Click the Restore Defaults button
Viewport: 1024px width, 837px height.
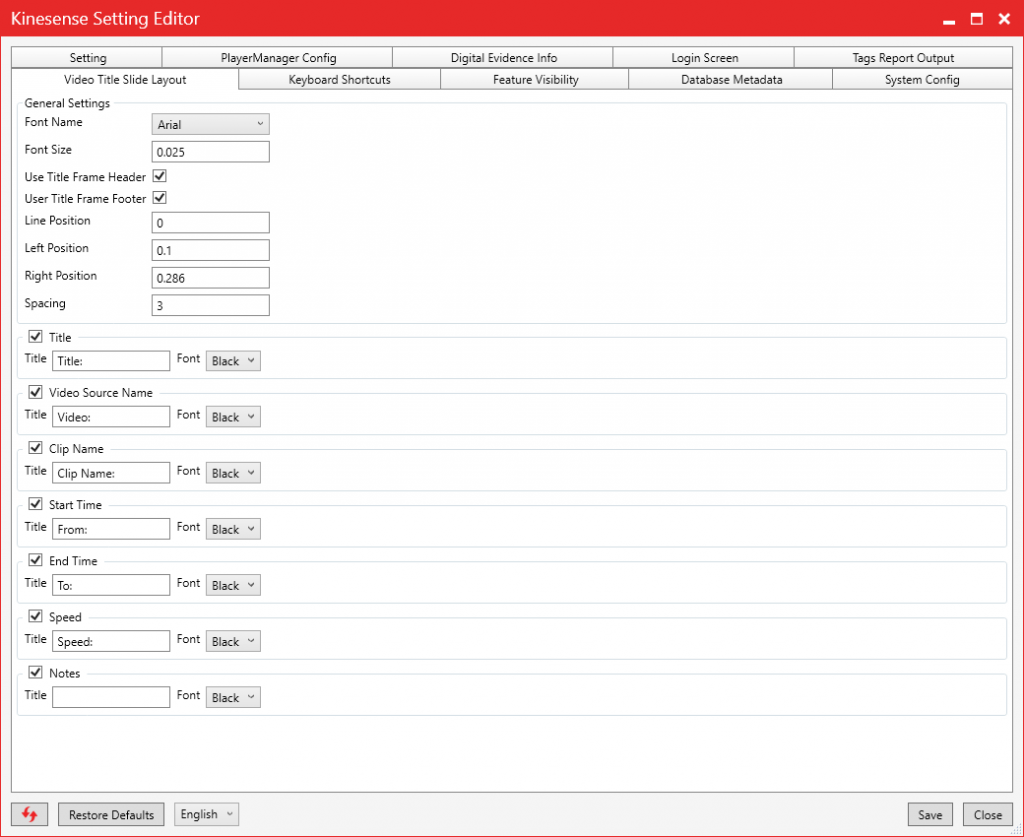pyautogui.click(x=111, y=814)
